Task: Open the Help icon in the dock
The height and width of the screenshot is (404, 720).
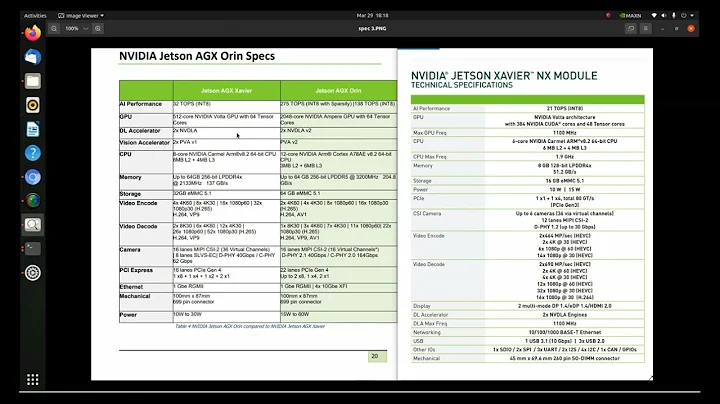Action: pos(33,153)
